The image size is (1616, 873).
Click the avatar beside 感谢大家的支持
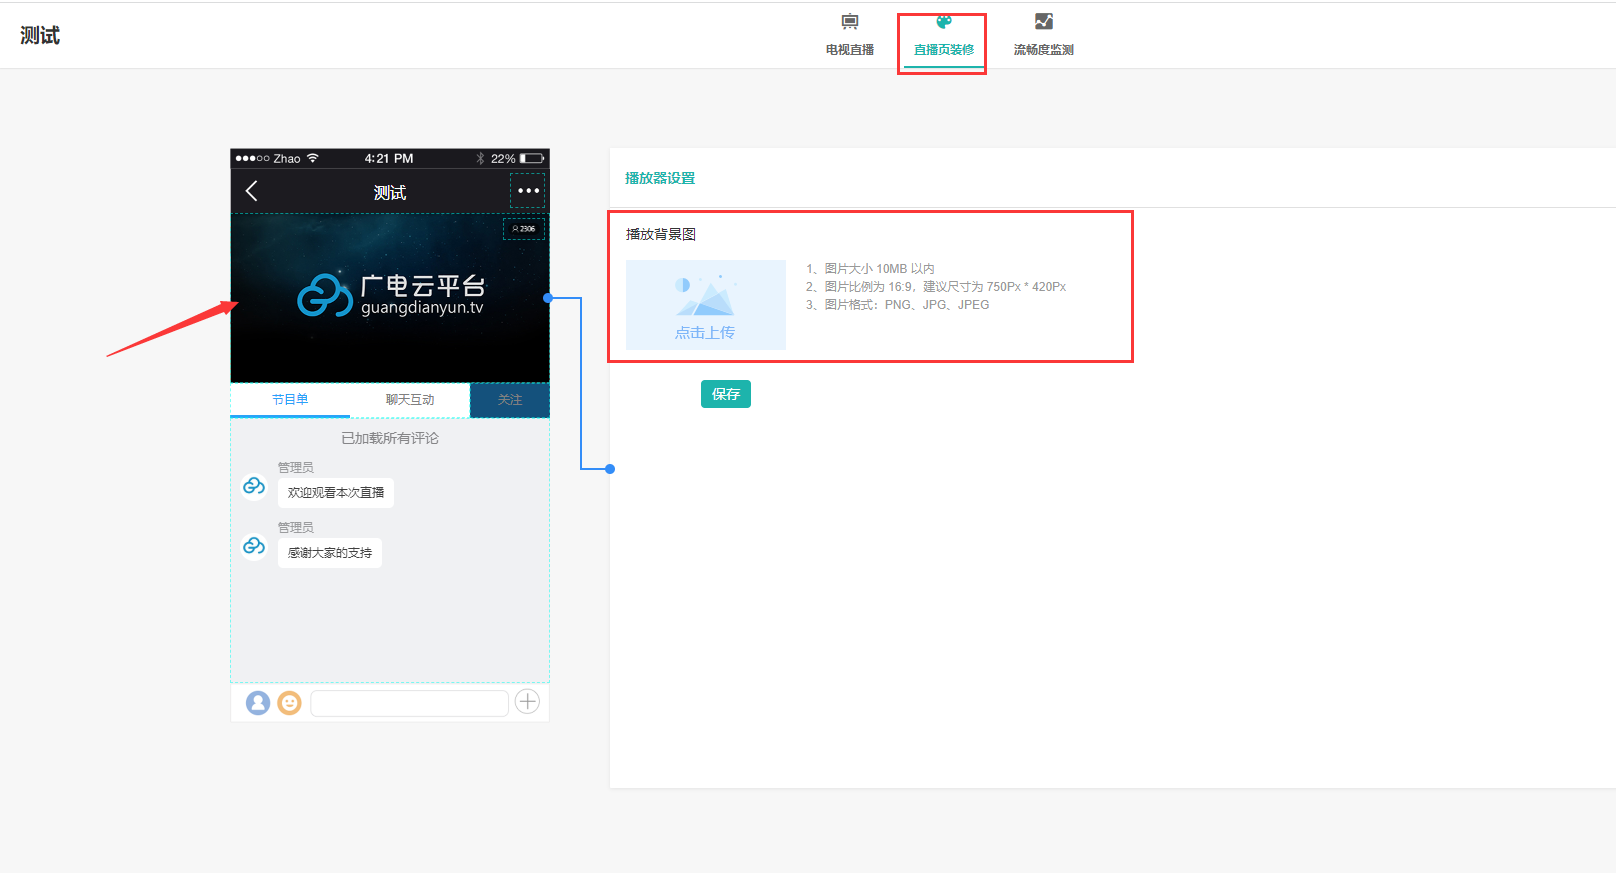(x=254, y=546)
